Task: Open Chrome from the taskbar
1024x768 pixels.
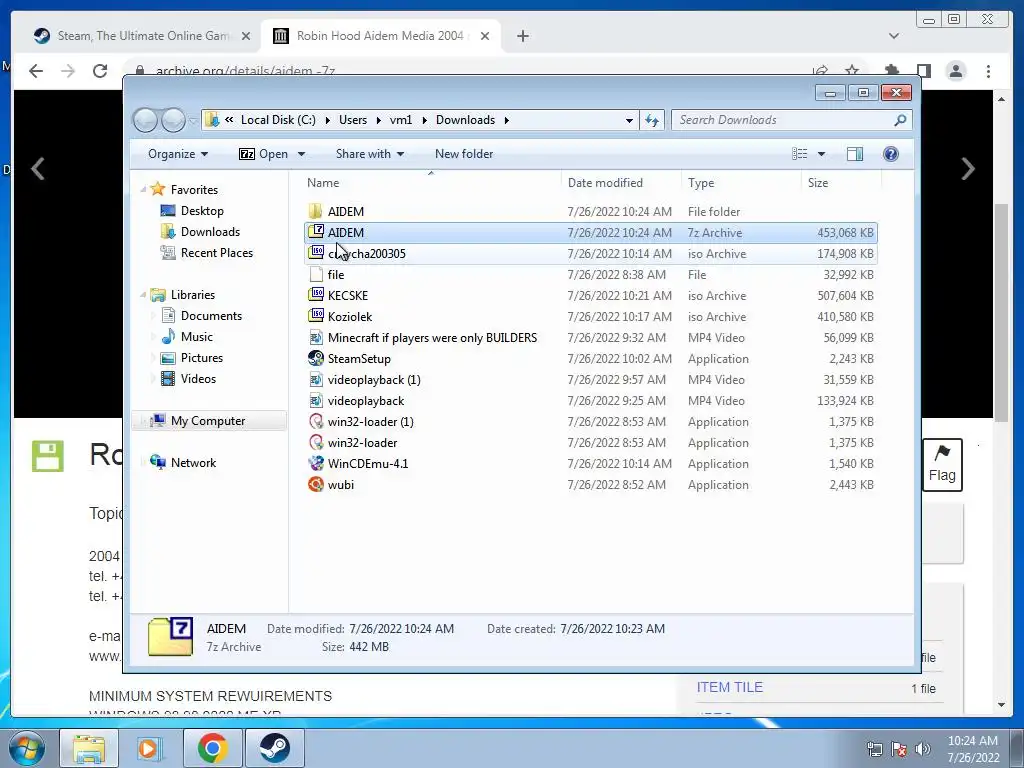Action: (x=212, y=748)
